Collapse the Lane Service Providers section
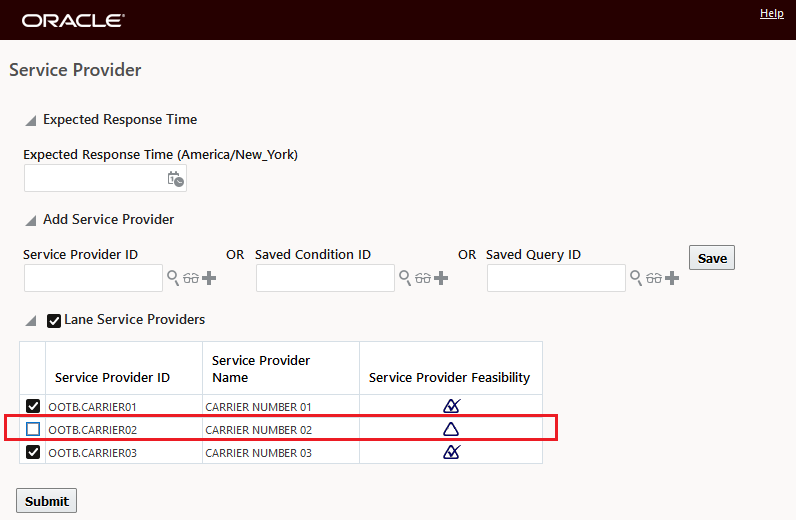The image size is (796, 520). pos(31,321)
